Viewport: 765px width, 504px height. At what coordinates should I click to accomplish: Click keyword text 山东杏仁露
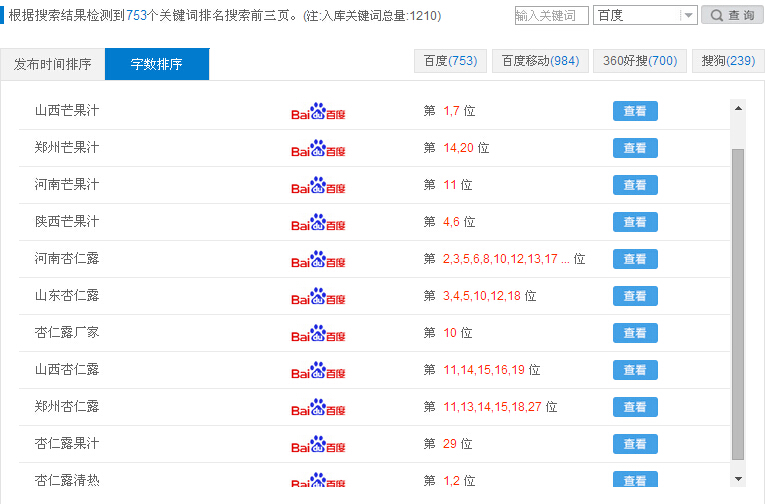click(x=67, y=295)
